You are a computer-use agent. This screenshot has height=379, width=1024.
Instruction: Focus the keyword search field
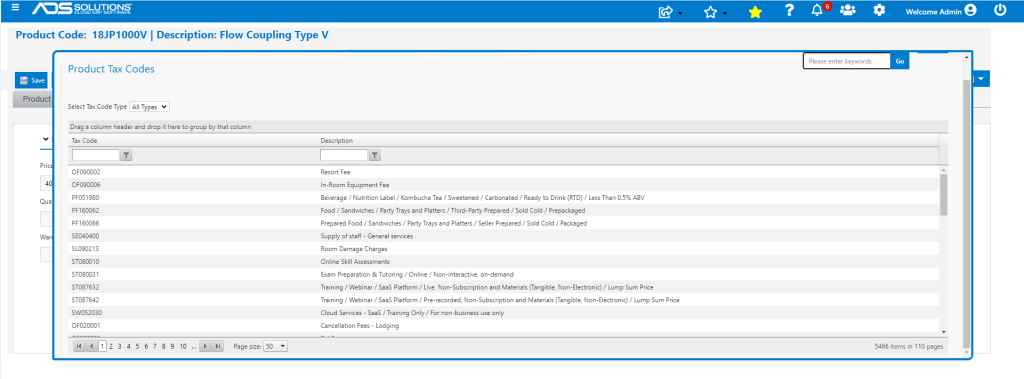pos(847,61)
